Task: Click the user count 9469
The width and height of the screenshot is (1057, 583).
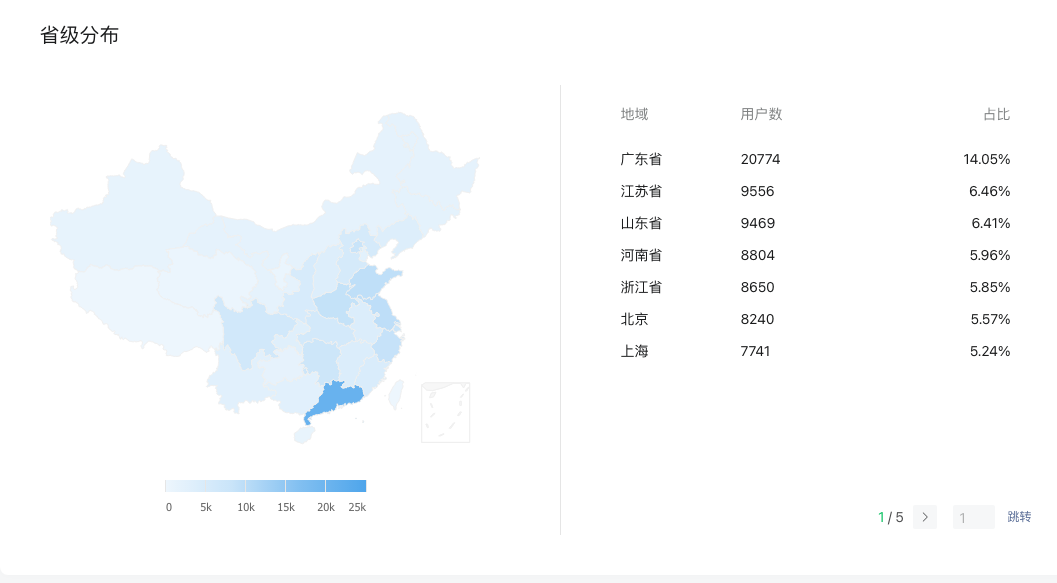Action: (758, 223)
